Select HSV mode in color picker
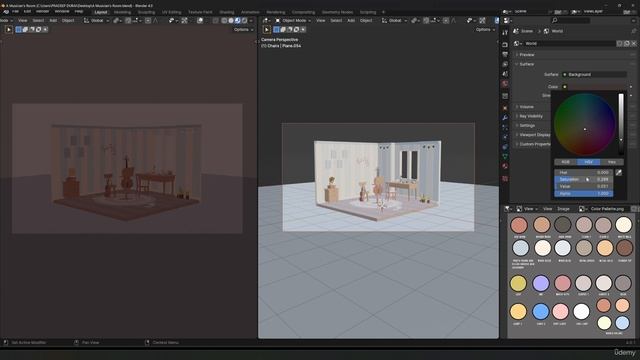640x360 pixels. click(589, 162)
